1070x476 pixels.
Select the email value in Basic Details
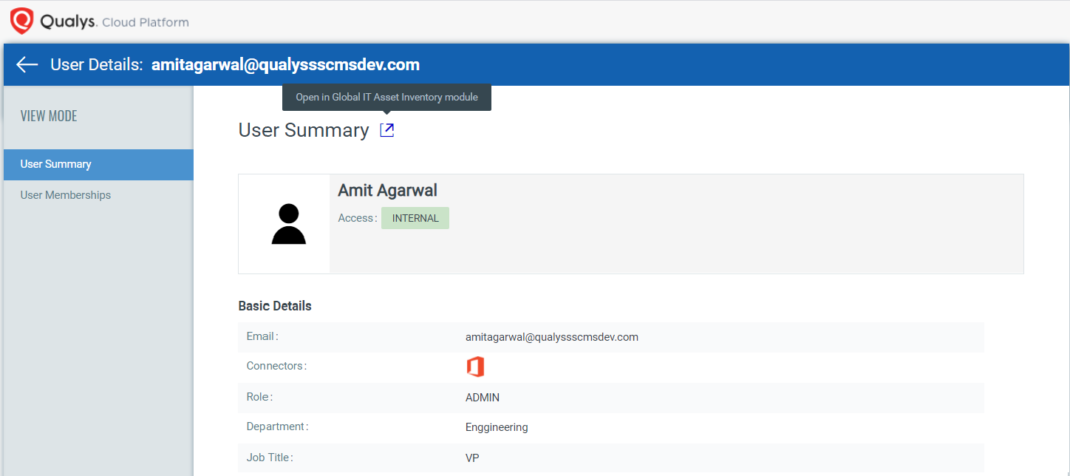tap(545, 337)
